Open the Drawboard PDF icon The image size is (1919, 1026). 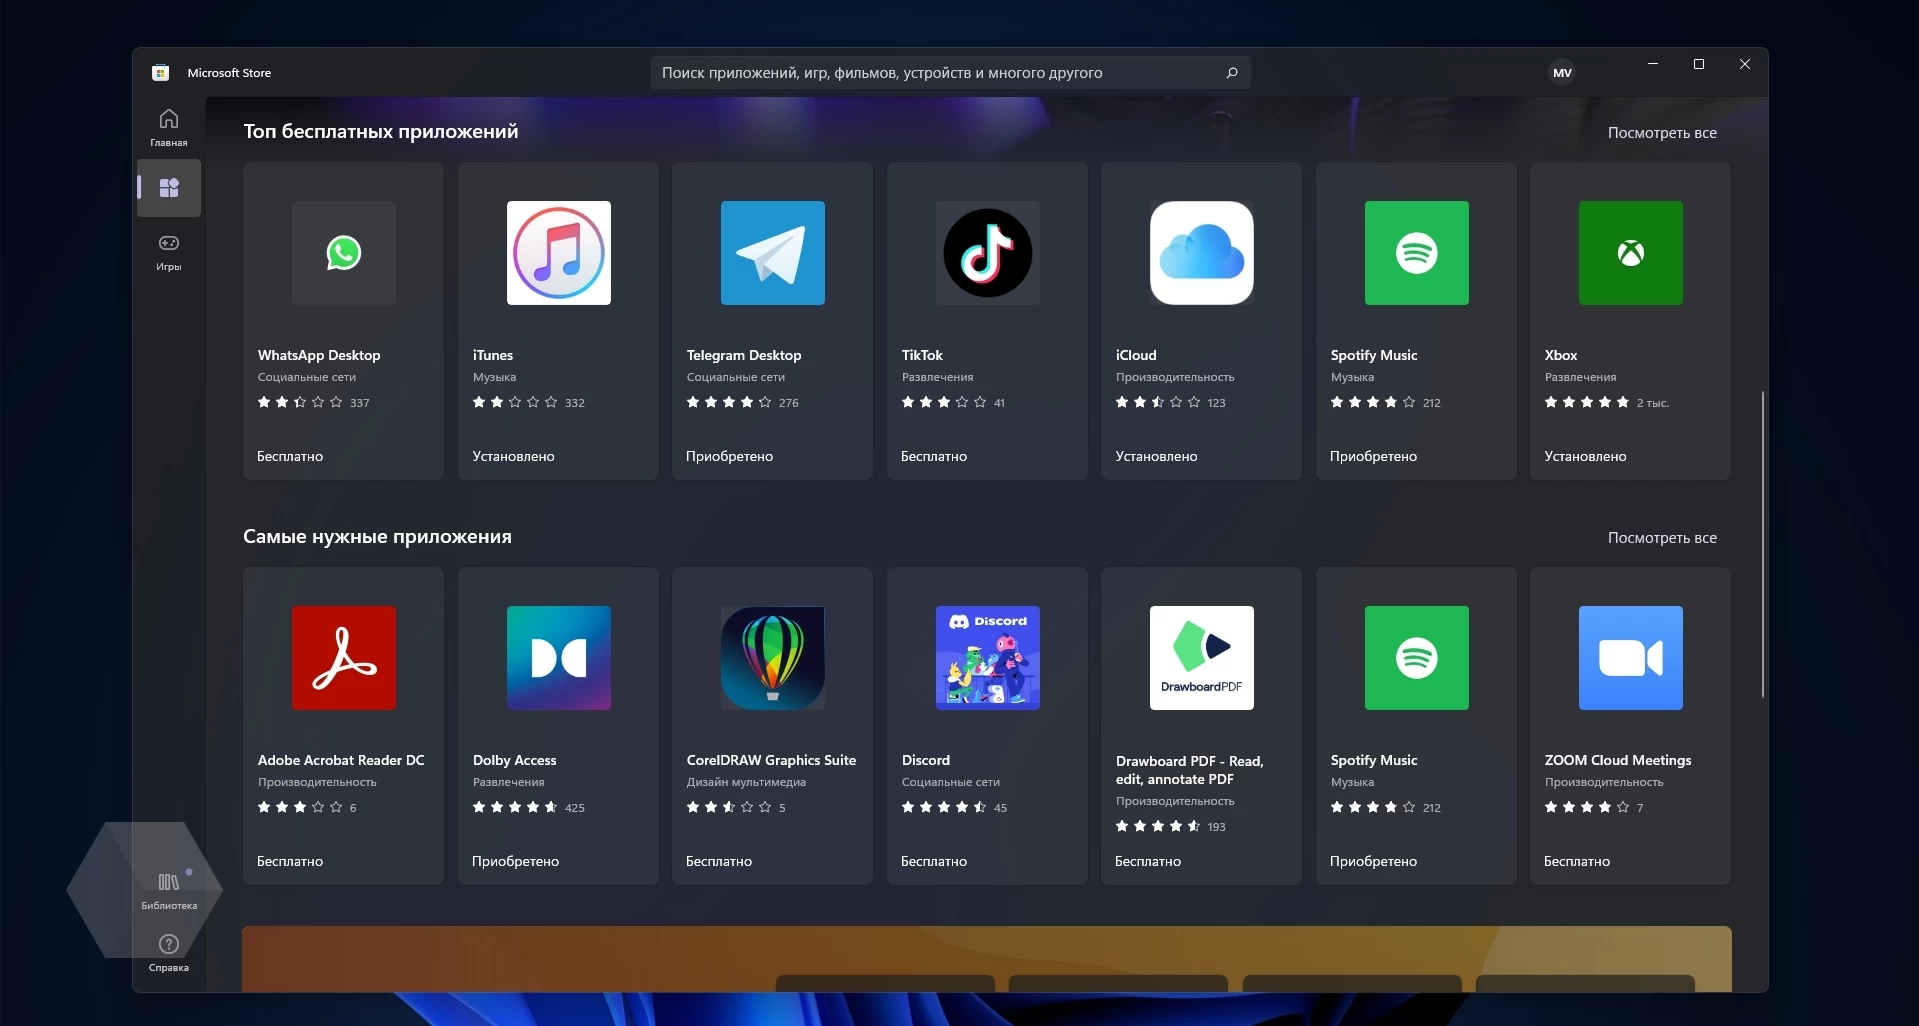[1201, 658]
